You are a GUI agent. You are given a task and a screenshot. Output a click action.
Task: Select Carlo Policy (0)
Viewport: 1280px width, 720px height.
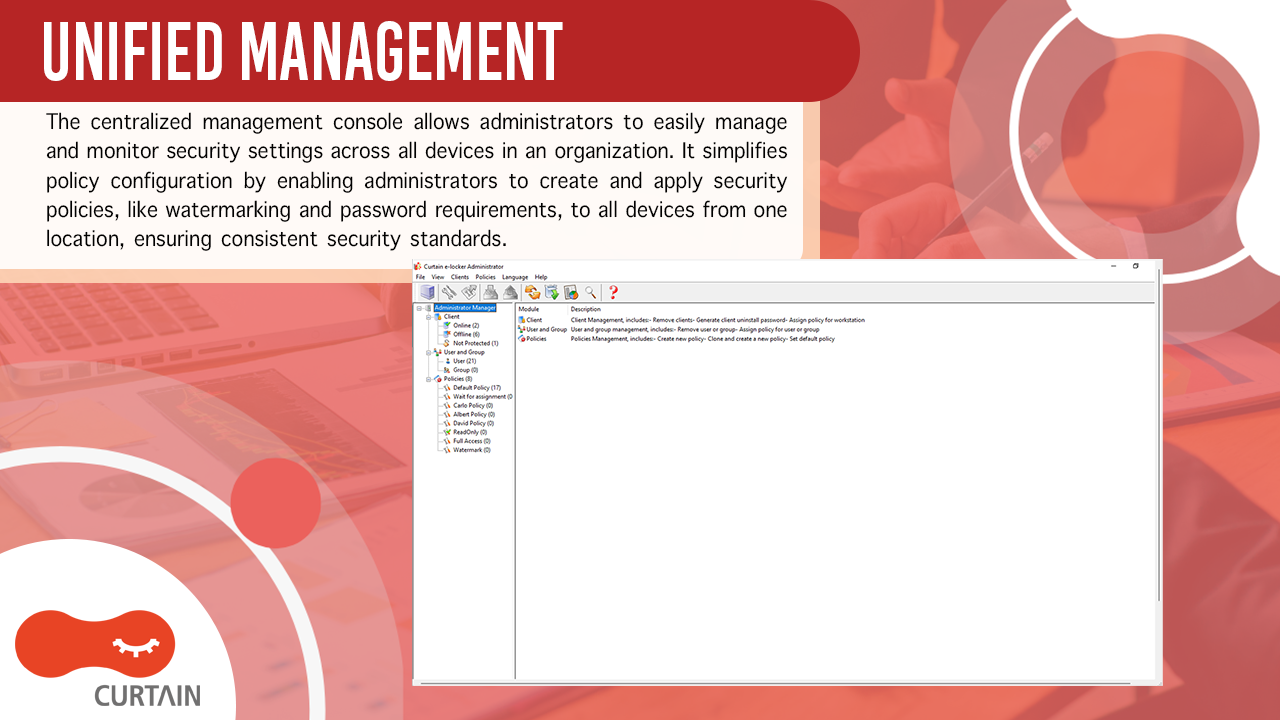tap(473, 406)
